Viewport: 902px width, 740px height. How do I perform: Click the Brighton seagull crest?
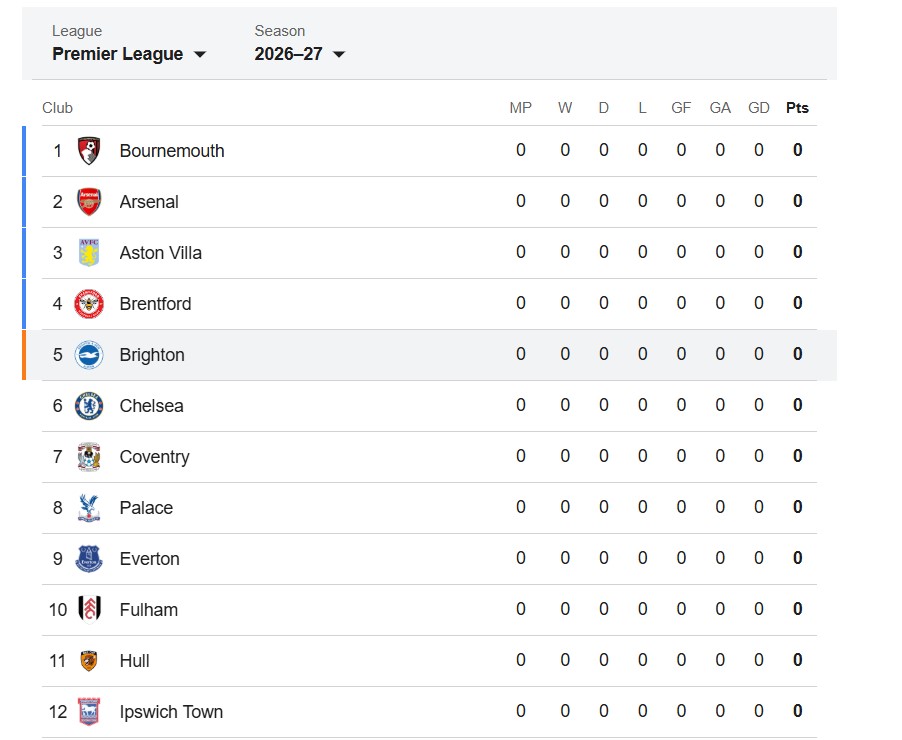coord(89,354)
